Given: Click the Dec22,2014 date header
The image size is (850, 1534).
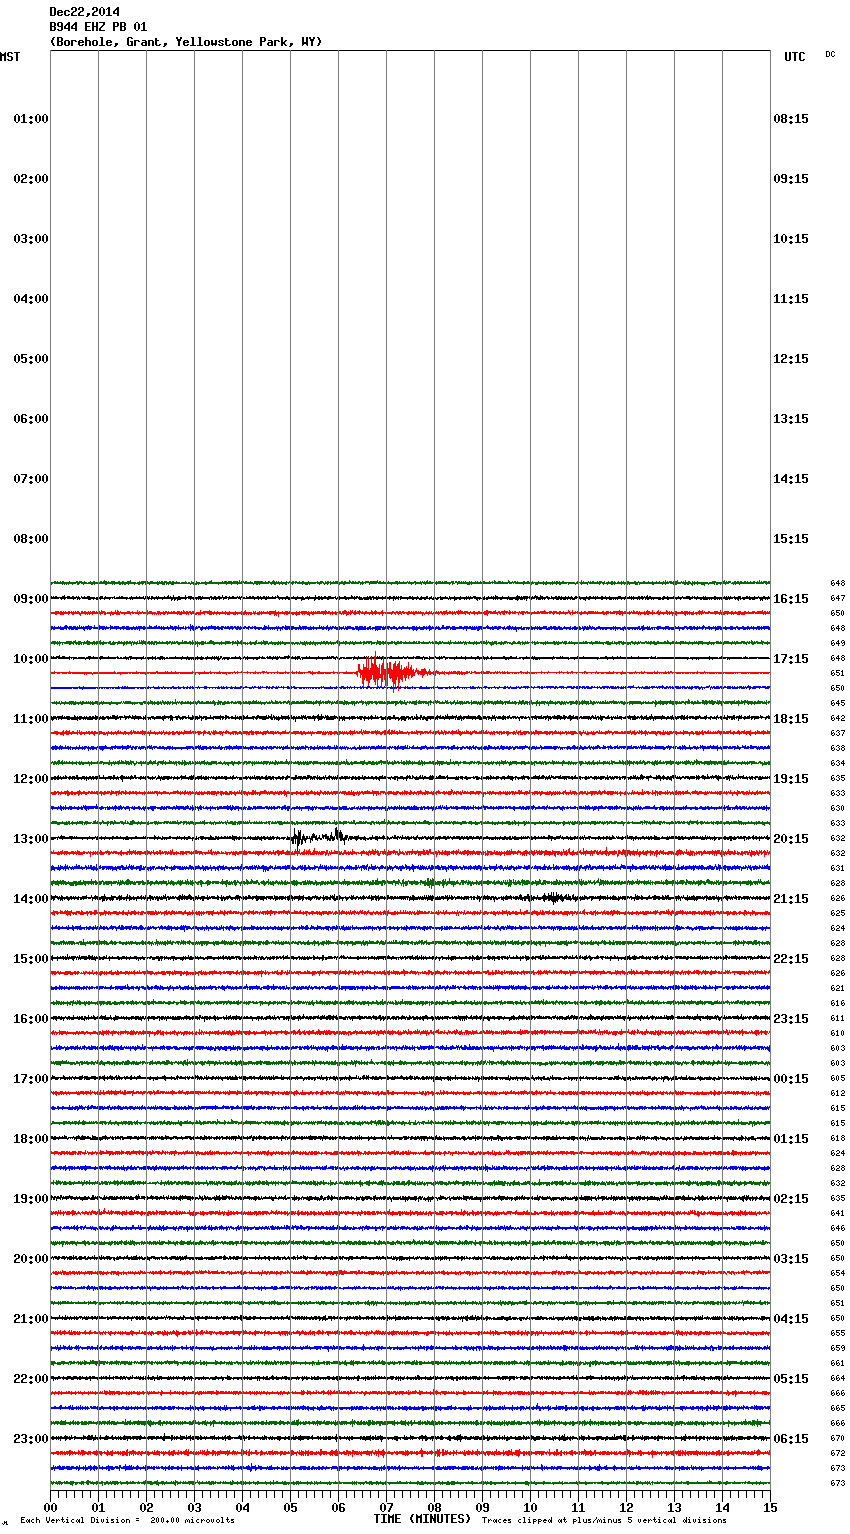Looking at the screenshot, I should pos(85,12).
